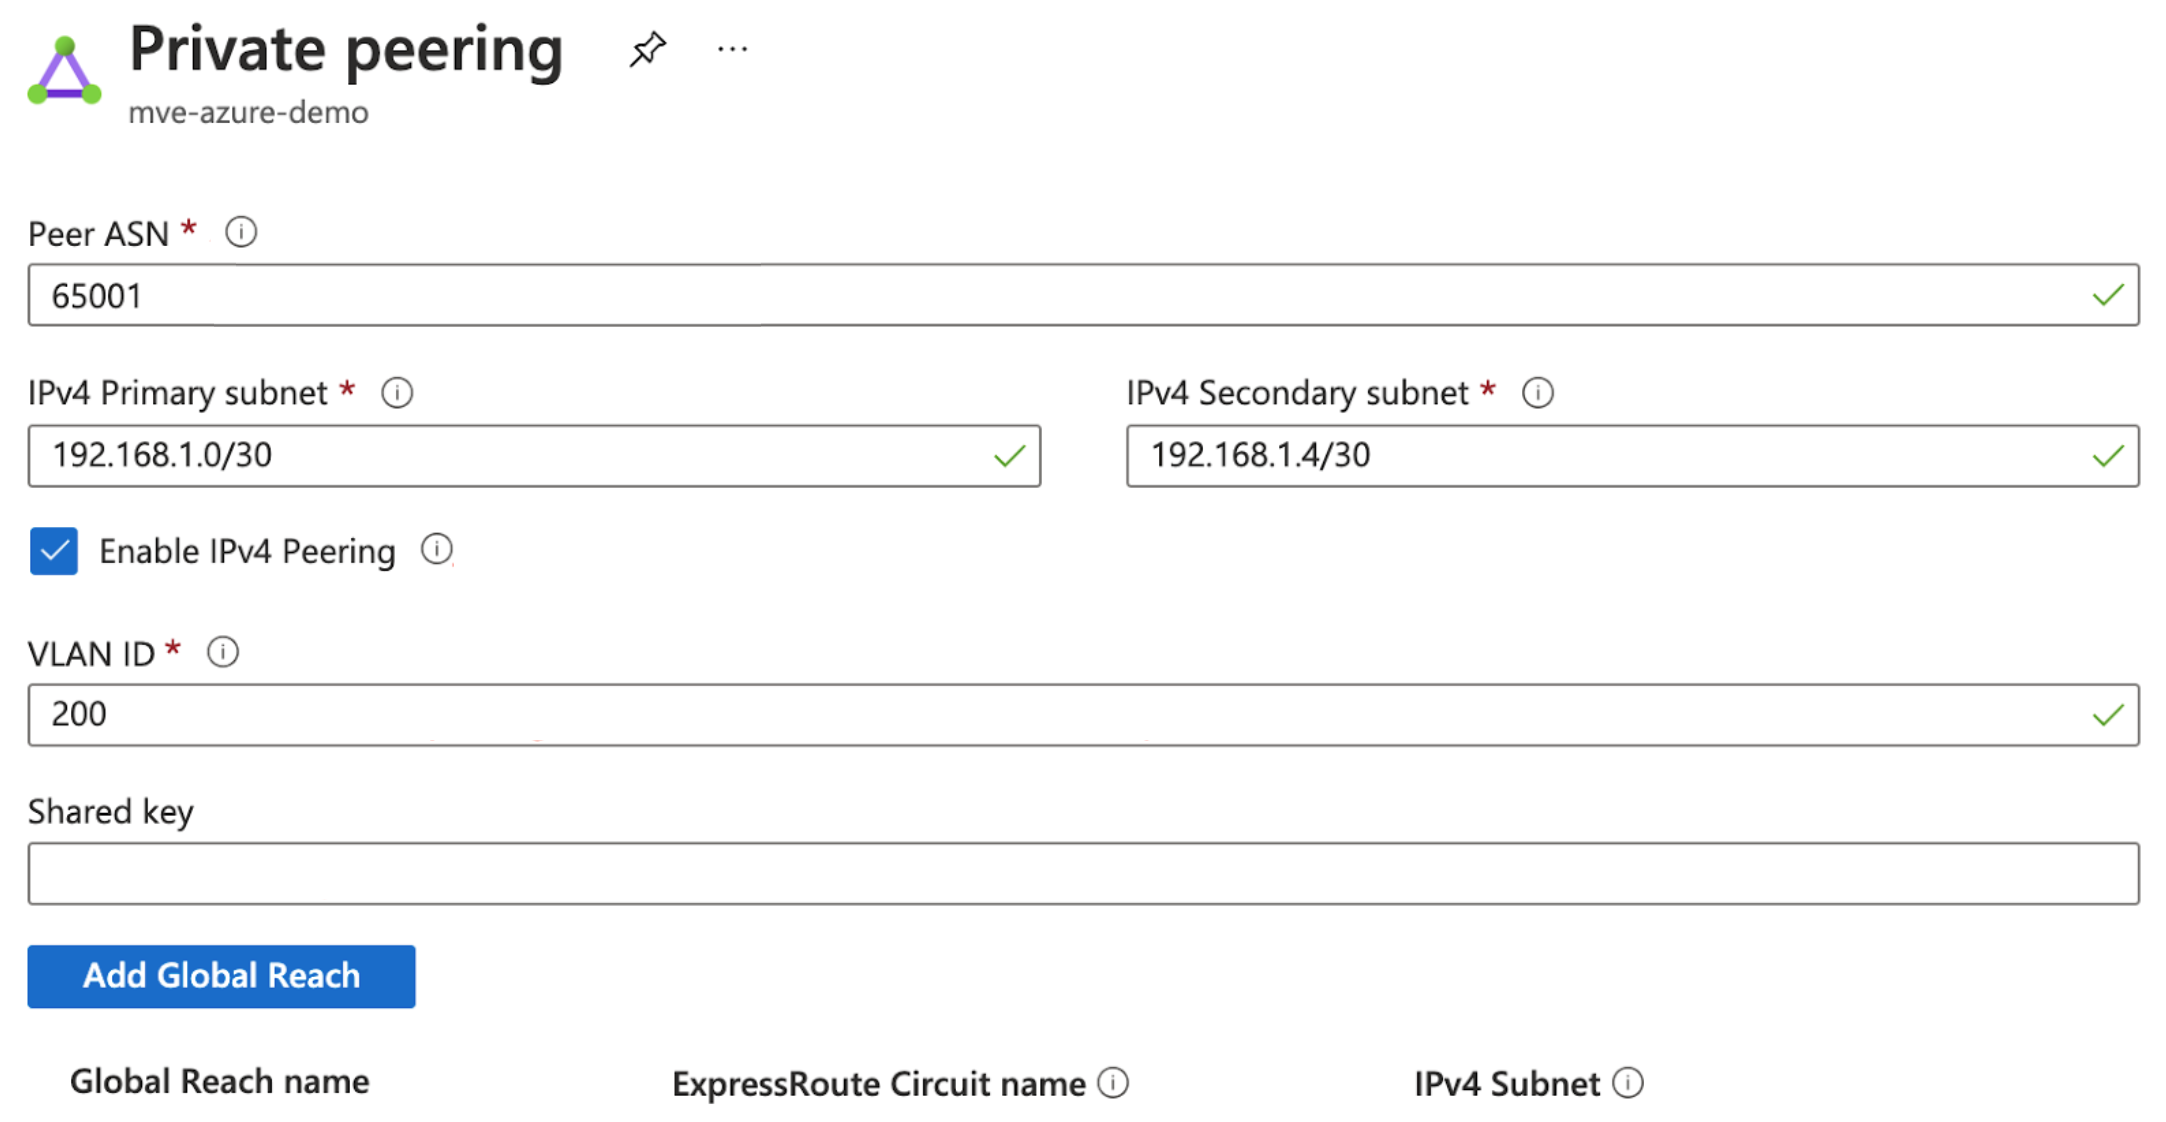The width and height of the screenshot is (2166, 1122).
Task: Open ExpressRoute Circuit name info tooltip
Action: (1113, 1082)
